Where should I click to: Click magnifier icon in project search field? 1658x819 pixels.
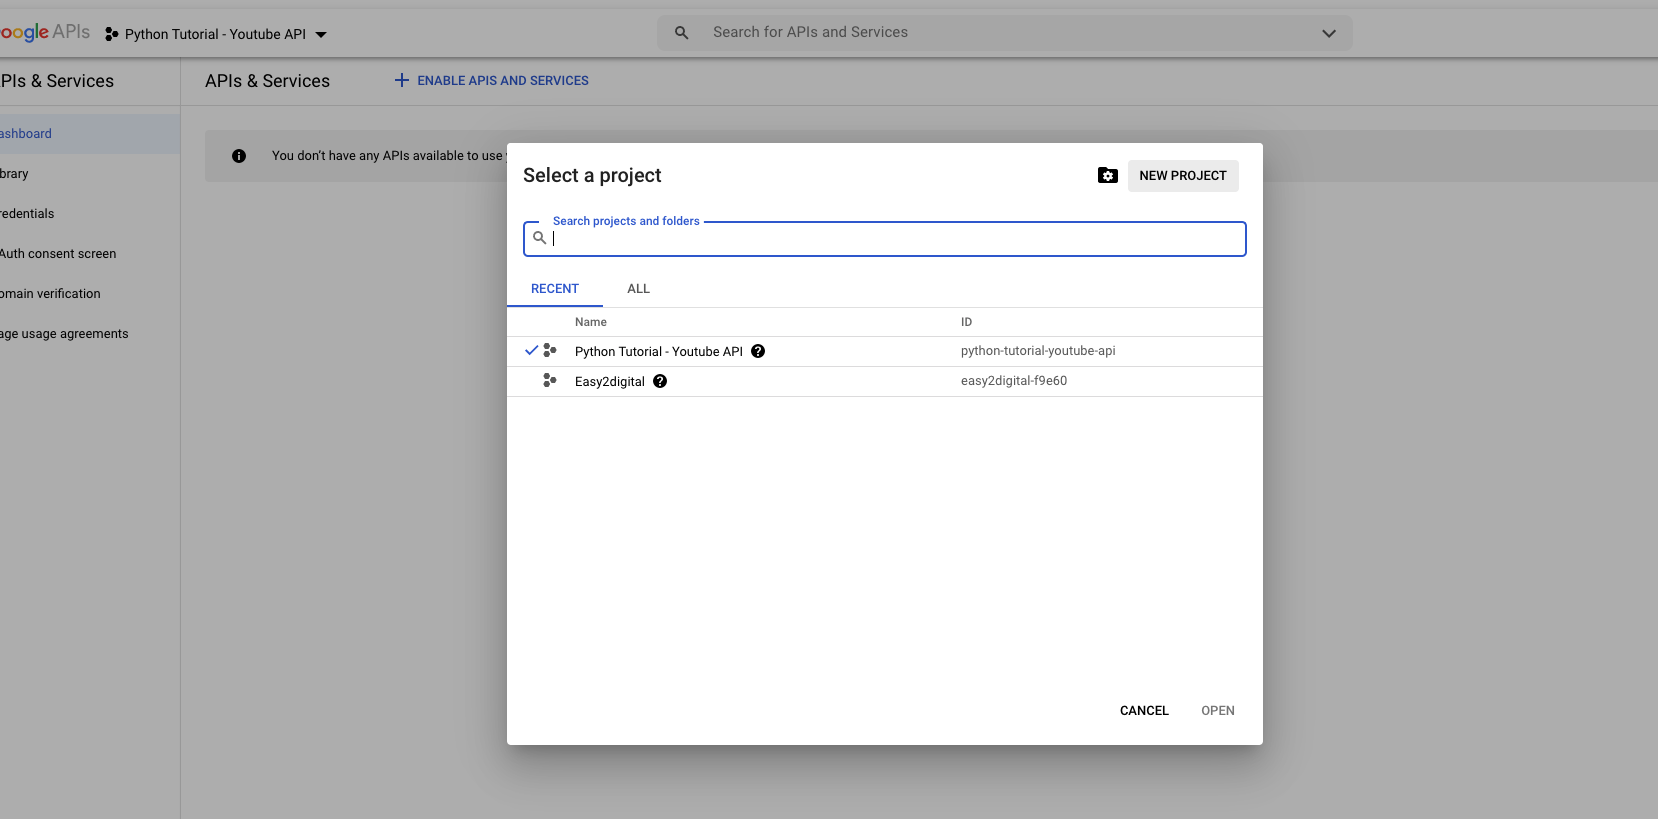(540, 238)
